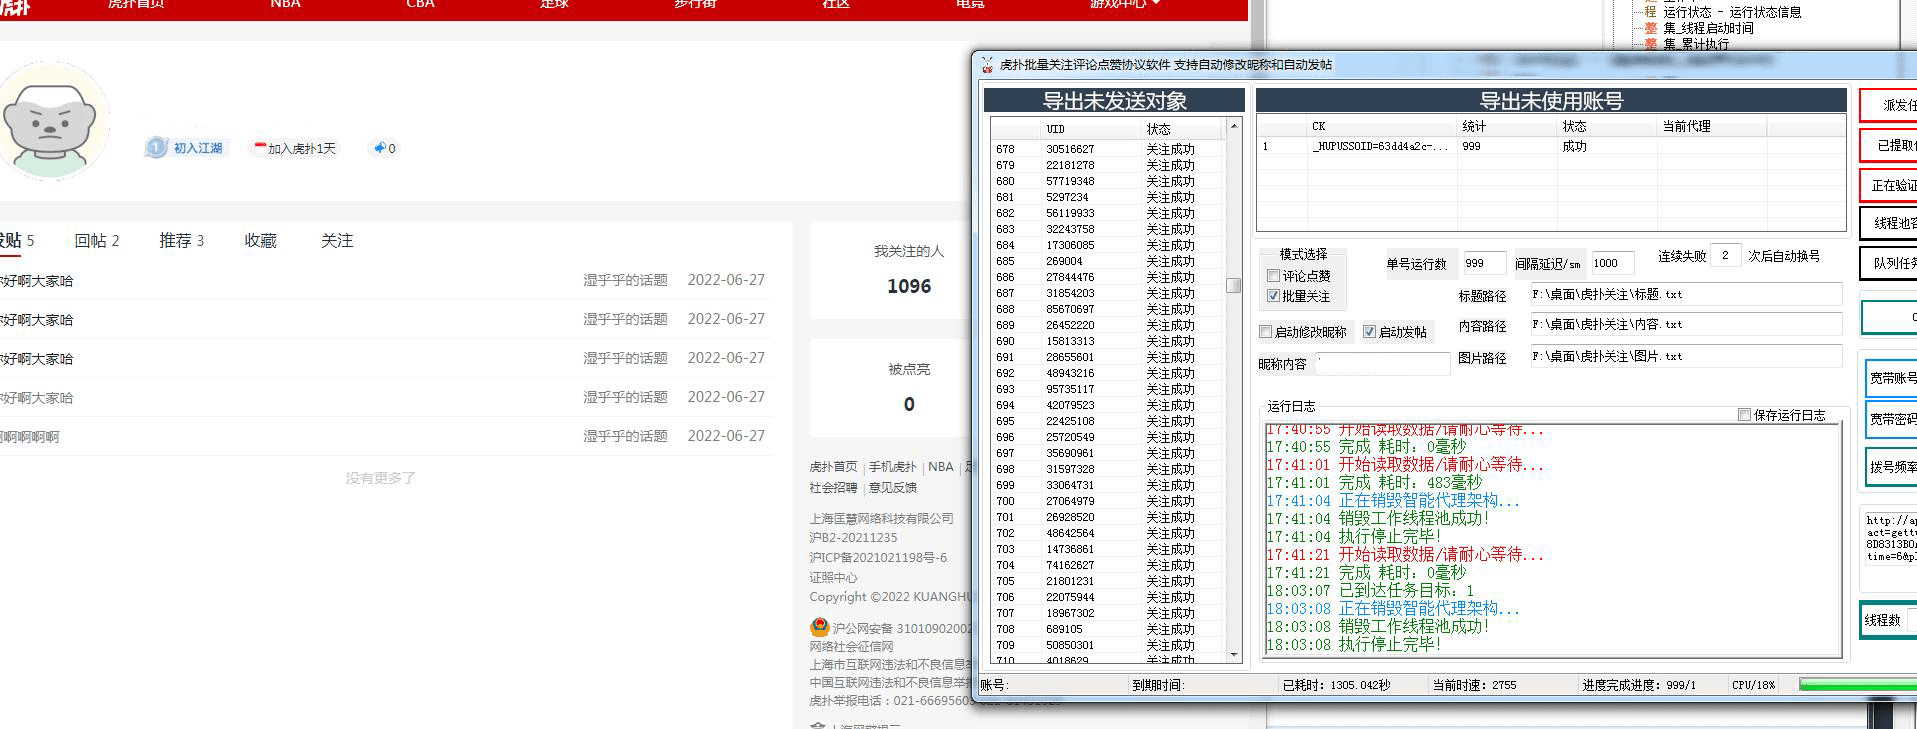Click the 拨号频率 button
This screenshot has height=729, width=1917.
click(1891, 466)
